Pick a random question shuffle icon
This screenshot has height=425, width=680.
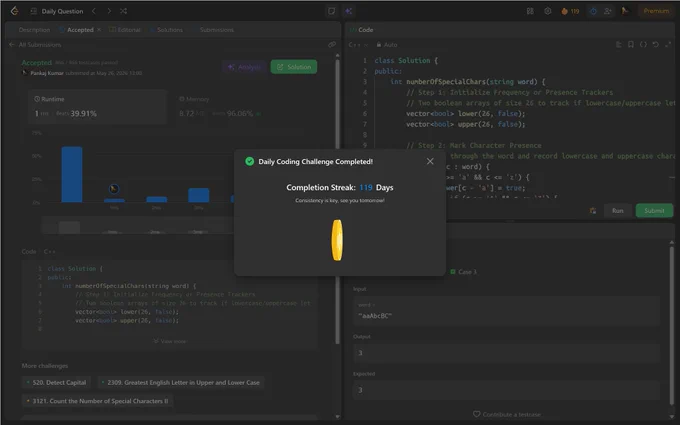pos(124,11)
